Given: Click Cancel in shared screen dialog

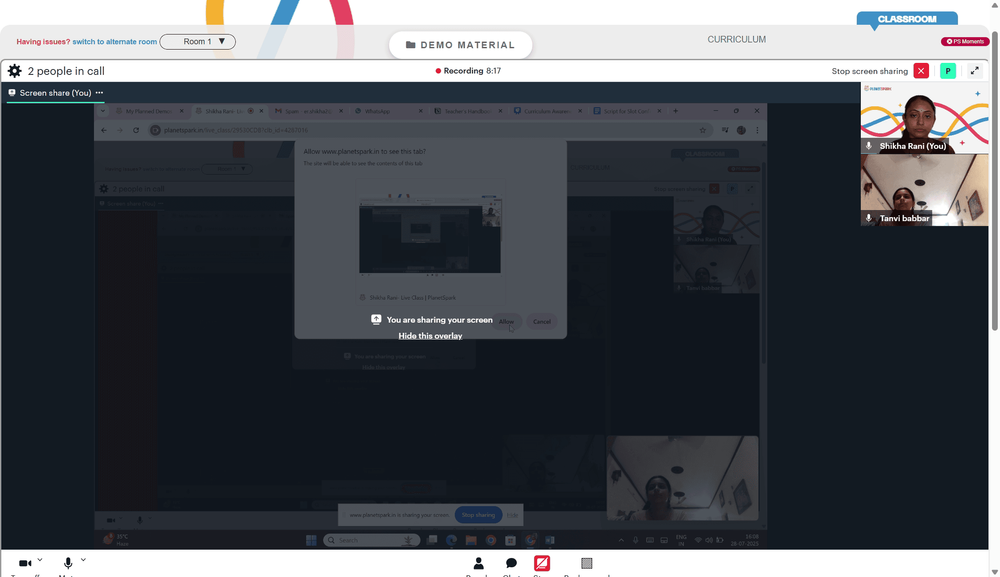Looking at the screenshot, I should click(542, 321).
